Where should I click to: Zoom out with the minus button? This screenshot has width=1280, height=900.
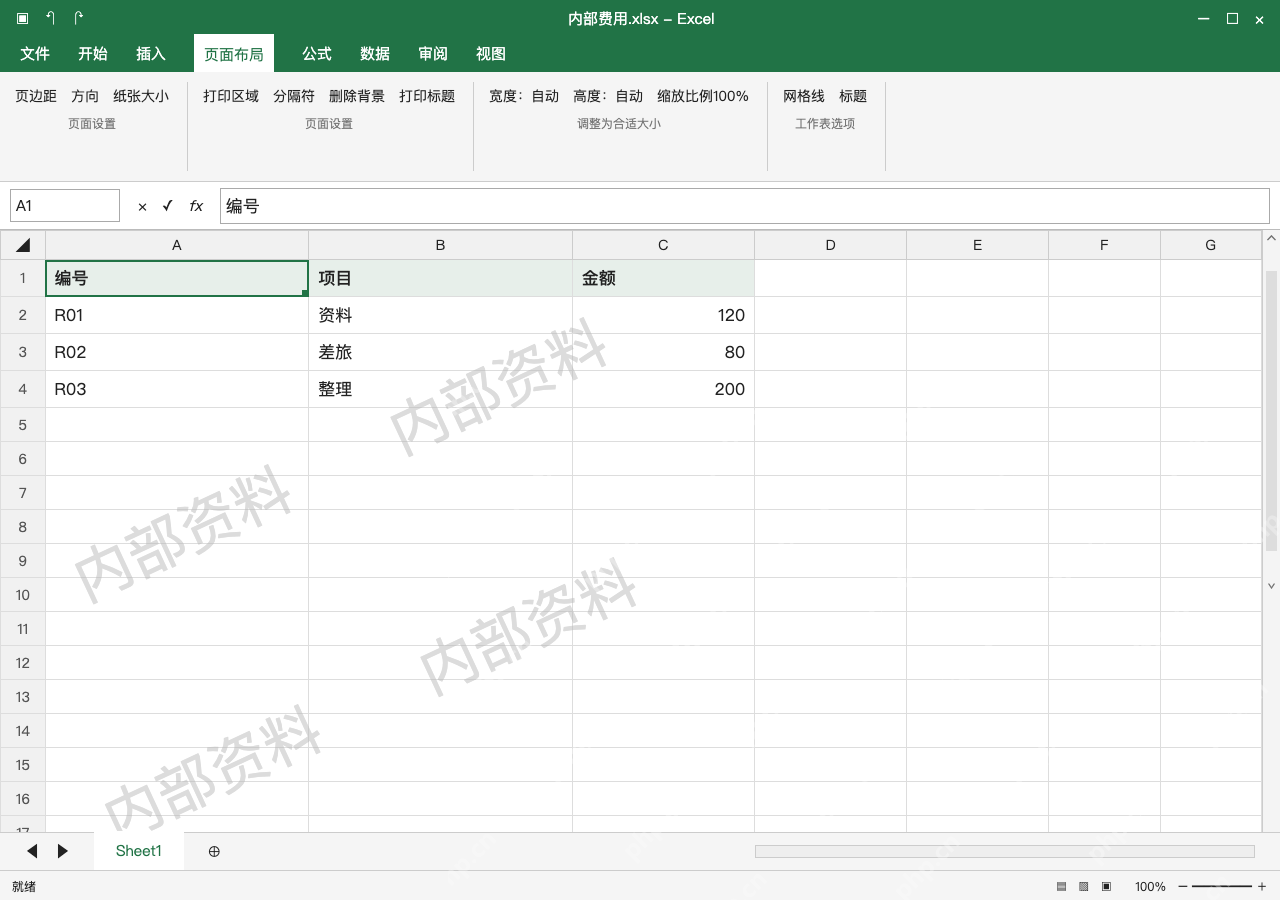tap(1183, 886)
